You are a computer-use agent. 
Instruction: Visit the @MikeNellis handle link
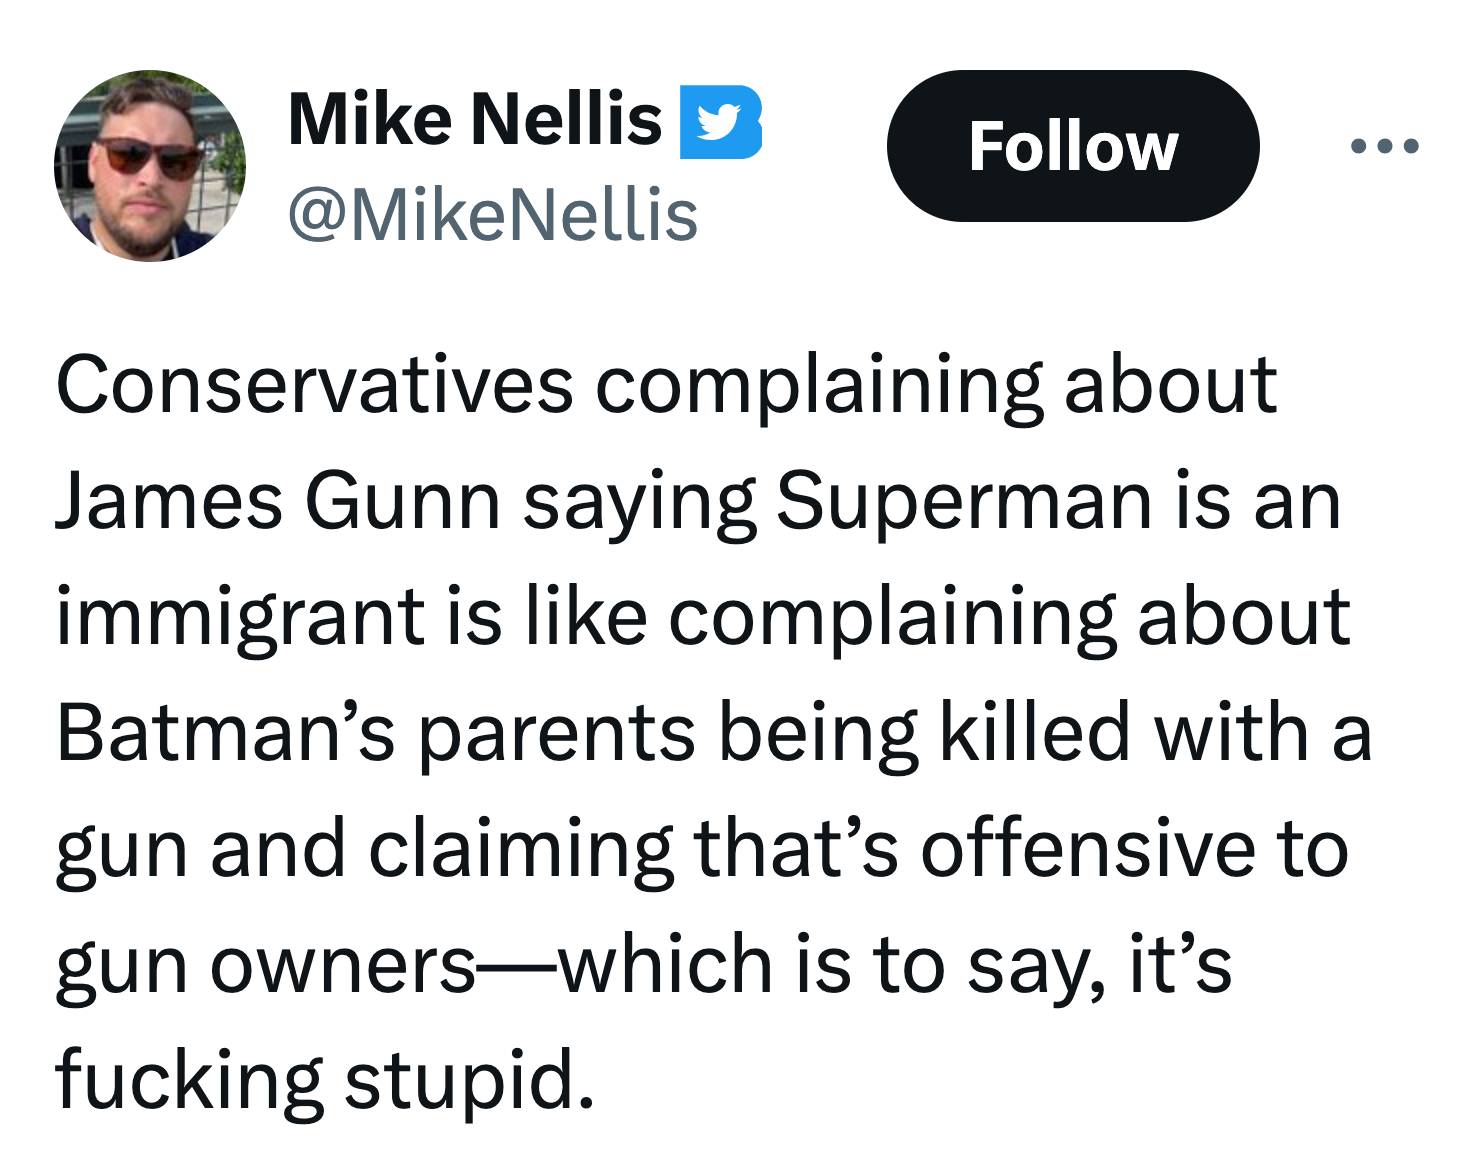coord(493,215)
